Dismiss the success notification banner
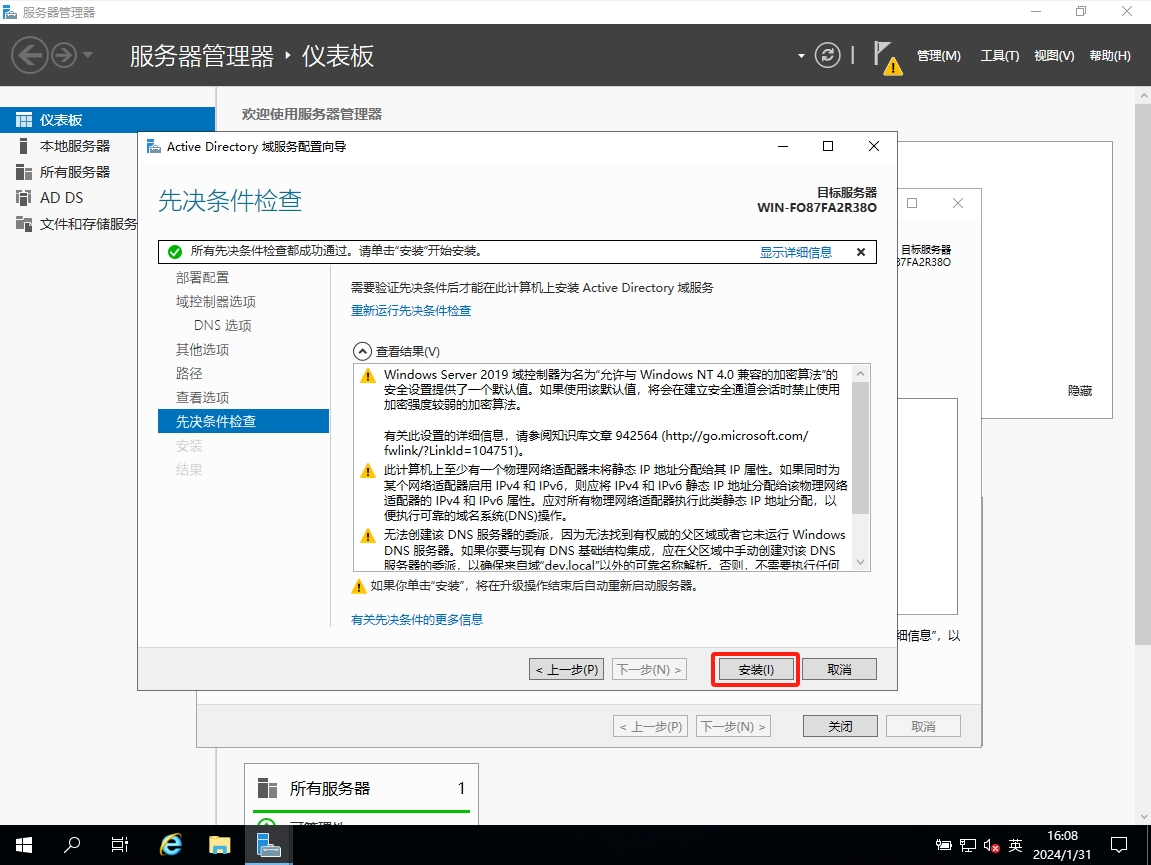Image resolution: width=1151 pixels, height=865 pixels. 860,252
